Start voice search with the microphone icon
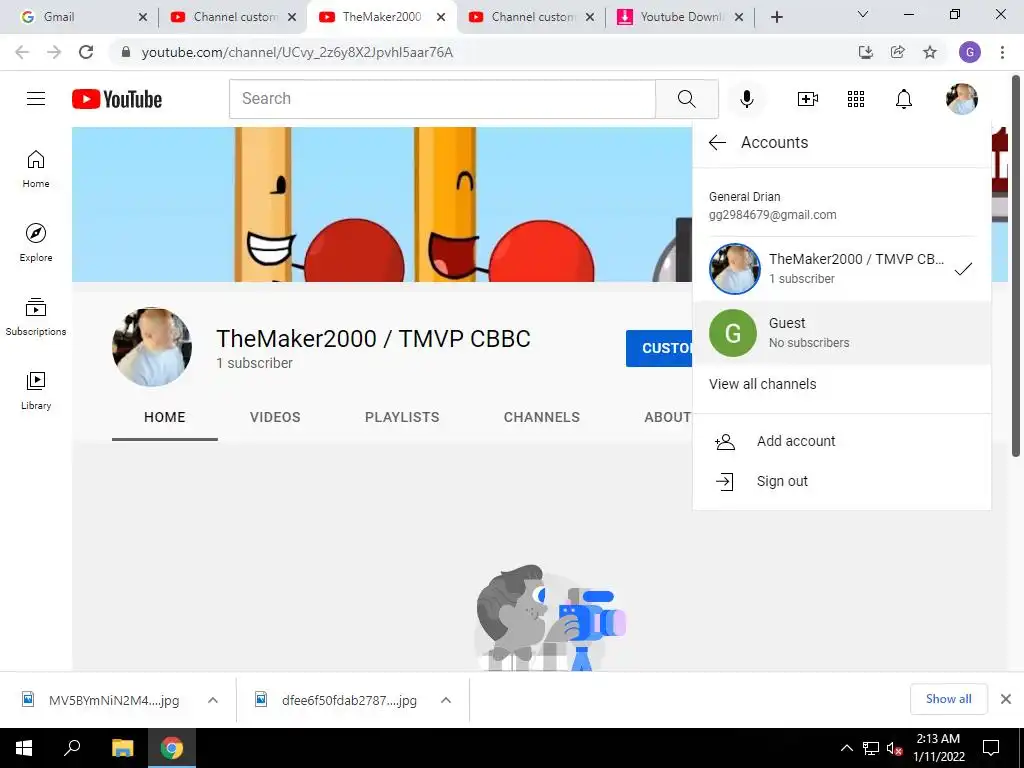 point(746,99)
